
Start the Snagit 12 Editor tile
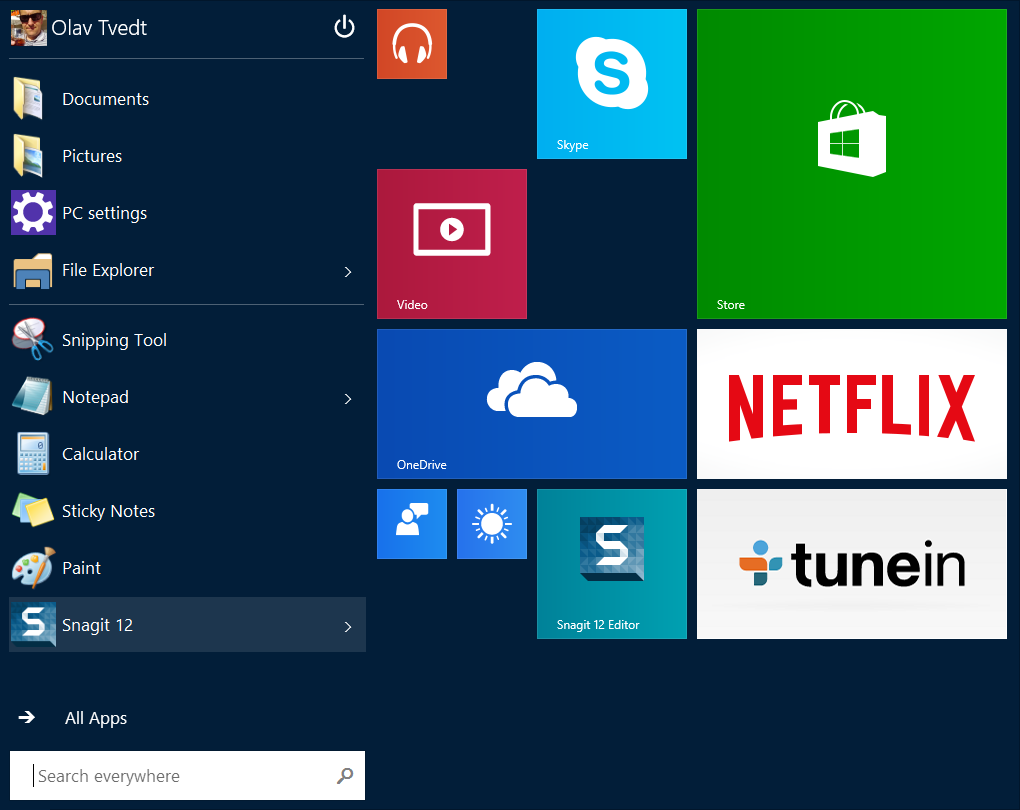point(611,563)
